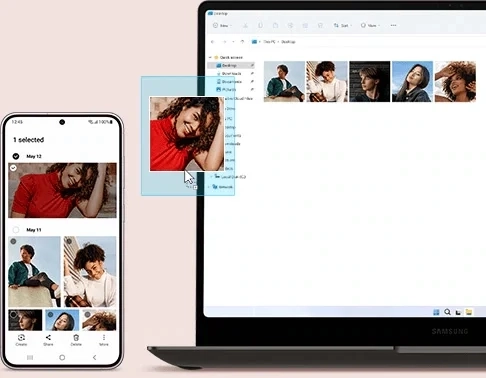The height and width of the screenshot is (378, 486).
Task: Select Network in the navigation pane
Action: point(223,187)
